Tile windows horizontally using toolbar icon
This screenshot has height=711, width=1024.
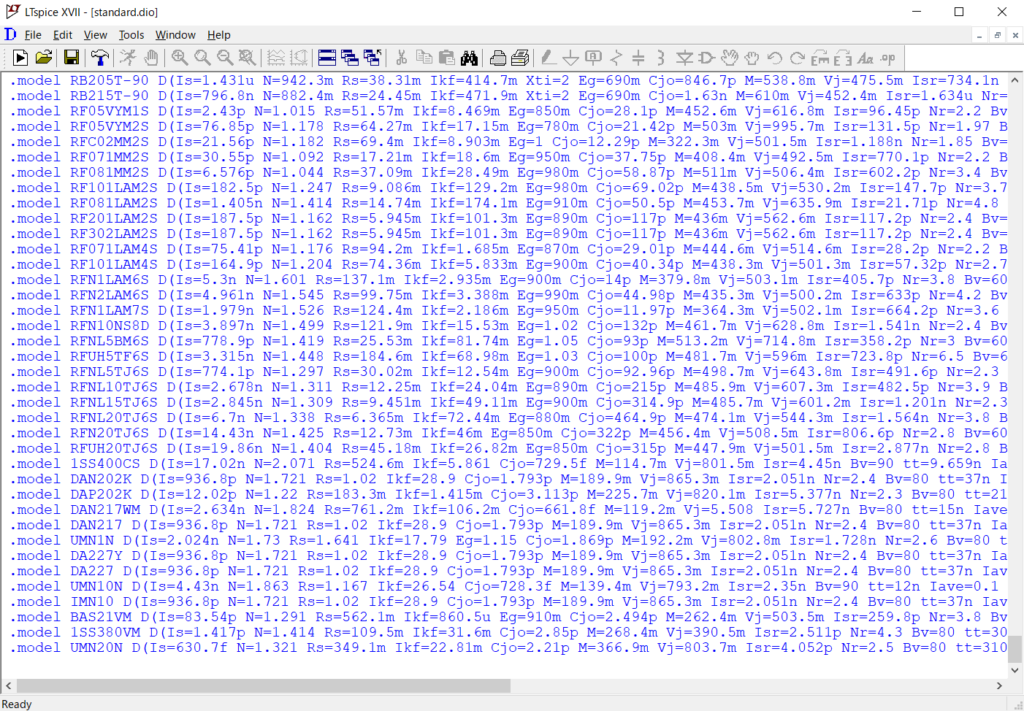(x=327, y=58)
